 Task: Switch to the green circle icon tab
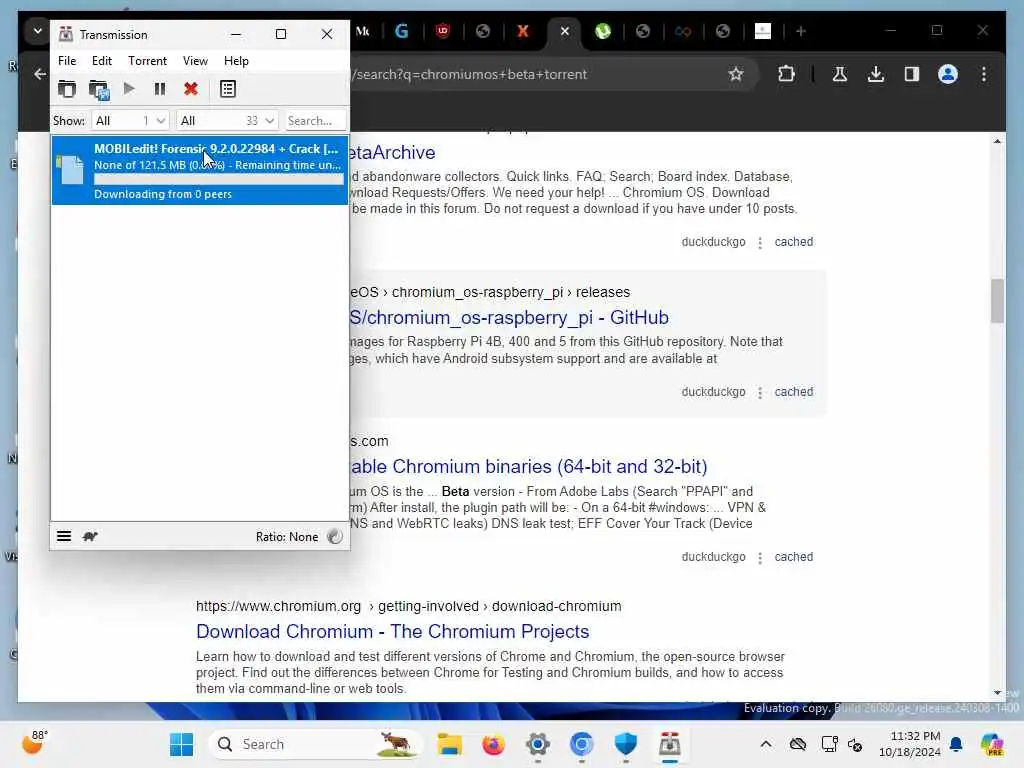click(603, 31)
